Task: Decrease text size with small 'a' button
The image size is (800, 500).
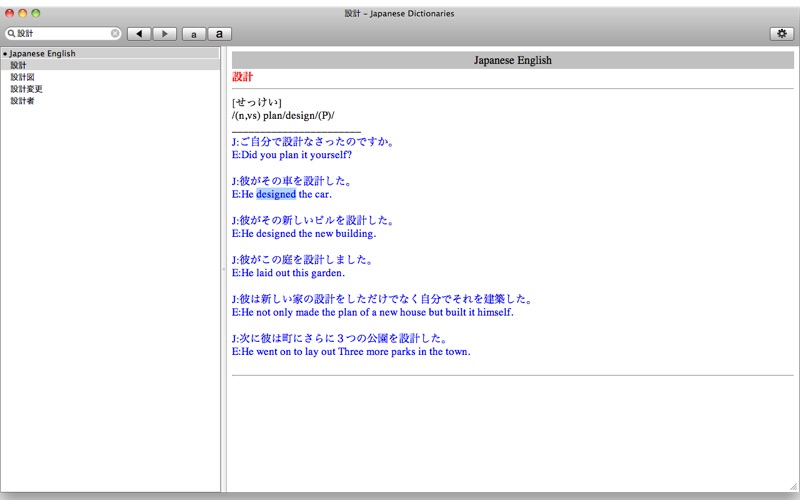Action: pos(194,34)
